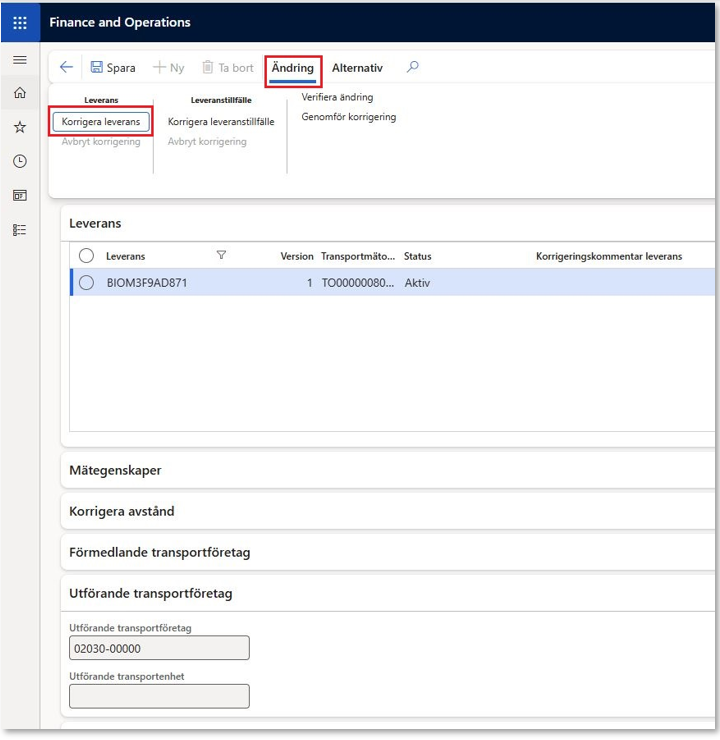Expand Förmedlande transportföretag section
The height and width of the screenshot is (740, 720).
coord(159,552)
